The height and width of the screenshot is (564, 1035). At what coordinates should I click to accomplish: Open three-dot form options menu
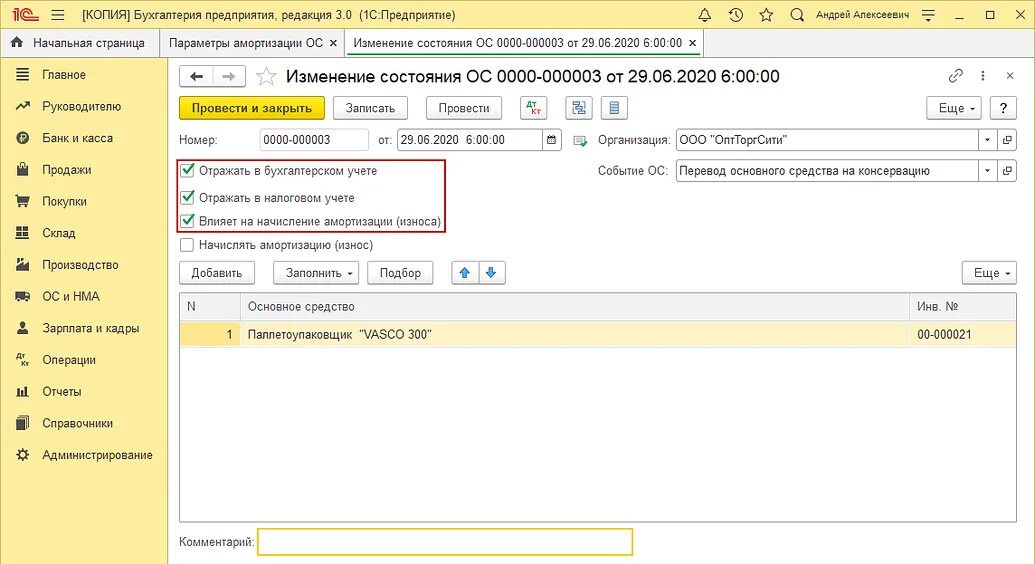click(983, 76)
